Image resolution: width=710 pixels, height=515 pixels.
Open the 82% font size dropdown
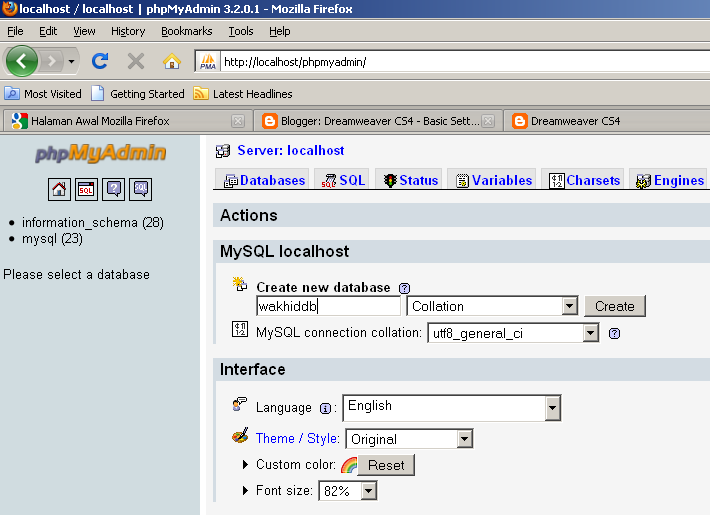348,491
